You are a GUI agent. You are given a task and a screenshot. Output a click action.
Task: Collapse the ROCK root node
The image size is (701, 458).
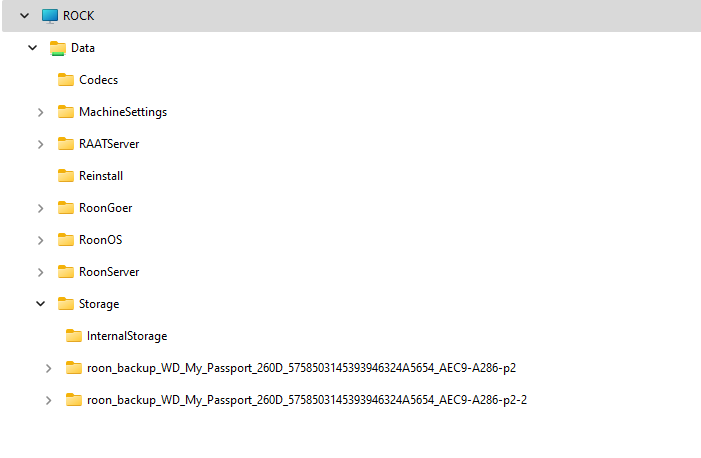[24, 16]
